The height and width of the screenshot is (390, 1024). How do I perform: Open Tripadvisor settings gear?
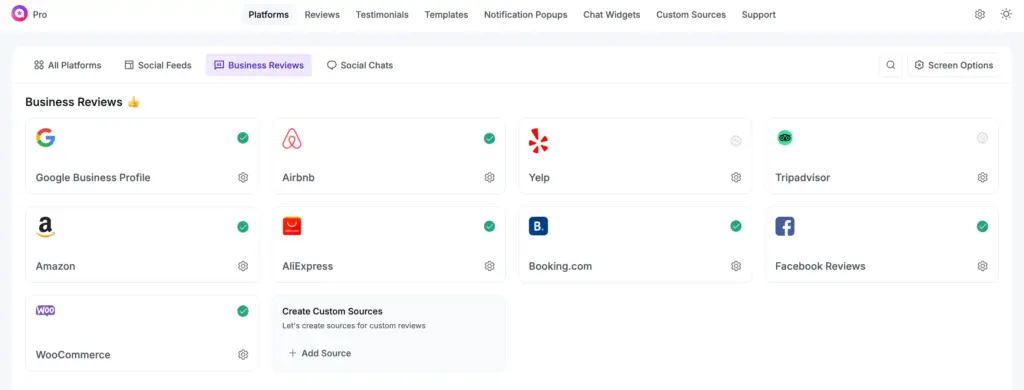pos(982,178)
